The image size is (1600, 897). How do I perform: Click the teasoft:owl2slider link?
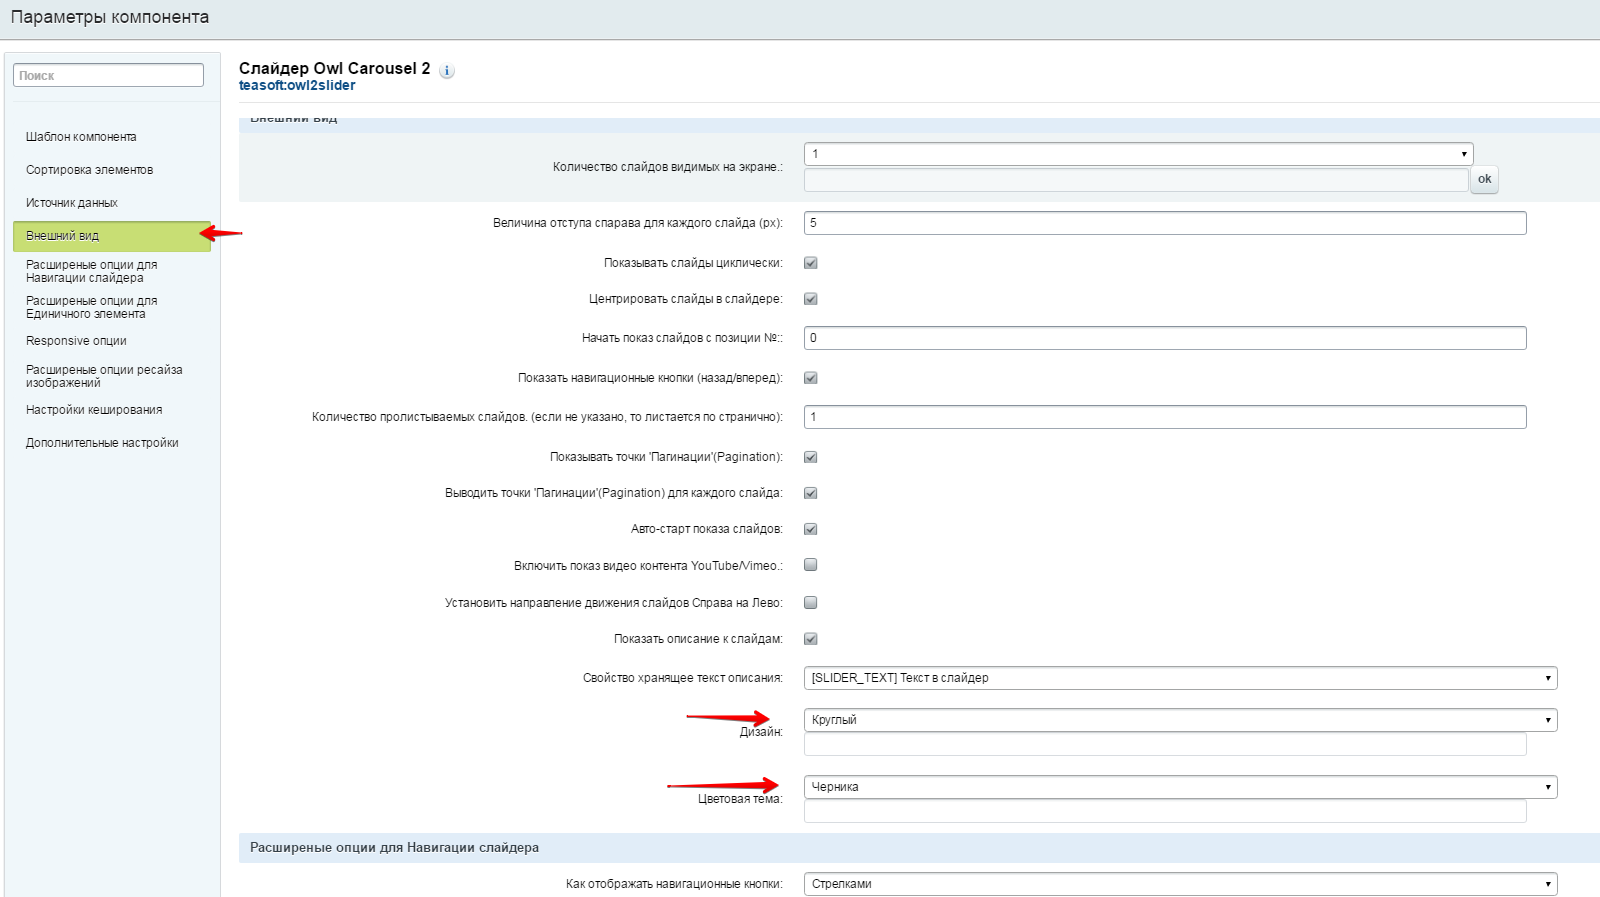click(x=297, y=86)
